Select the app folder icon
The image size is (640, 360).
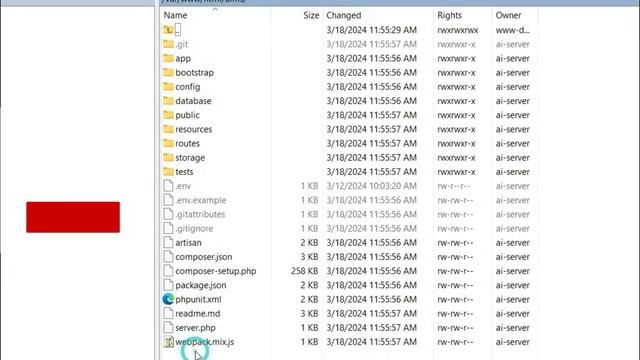pyautogui.click(x=168, y=58)
